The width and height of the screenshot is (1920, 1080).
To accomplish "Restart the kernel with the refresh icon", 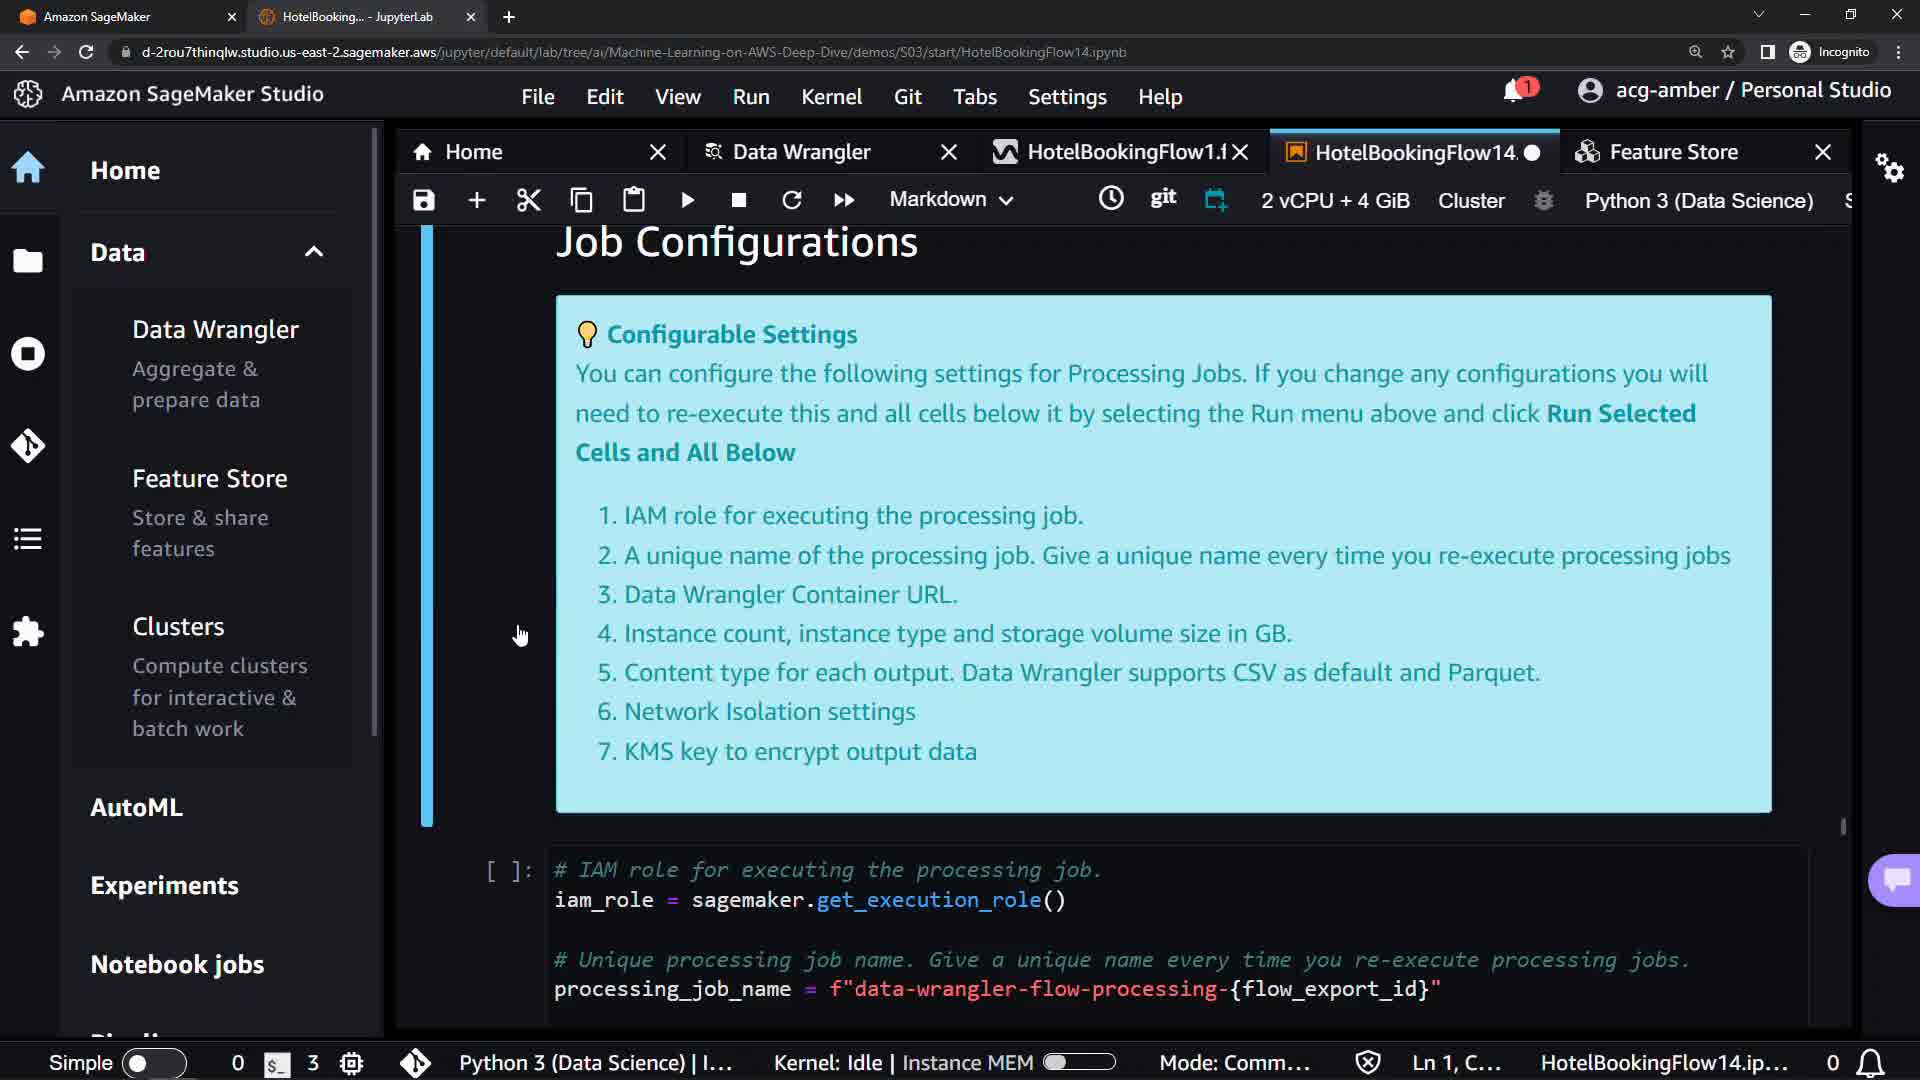I will 791,200.
